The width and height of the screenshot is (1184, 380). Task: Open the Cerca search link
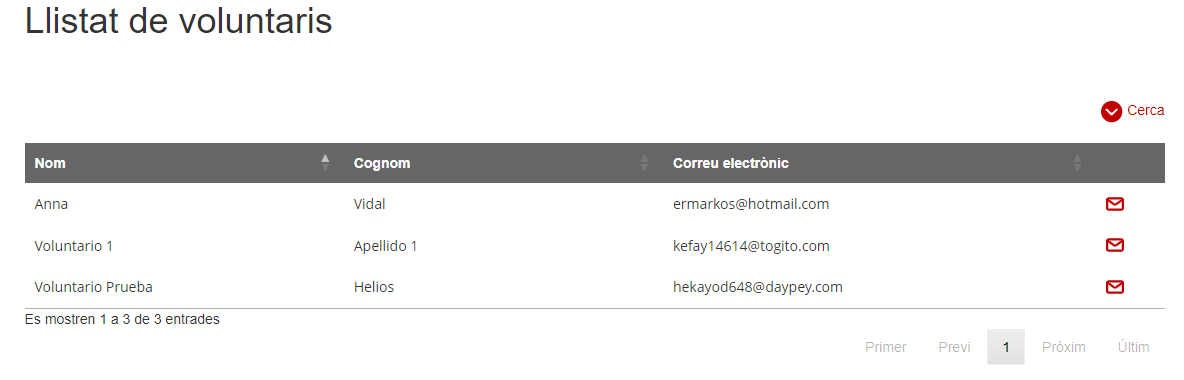point(1145,110)
